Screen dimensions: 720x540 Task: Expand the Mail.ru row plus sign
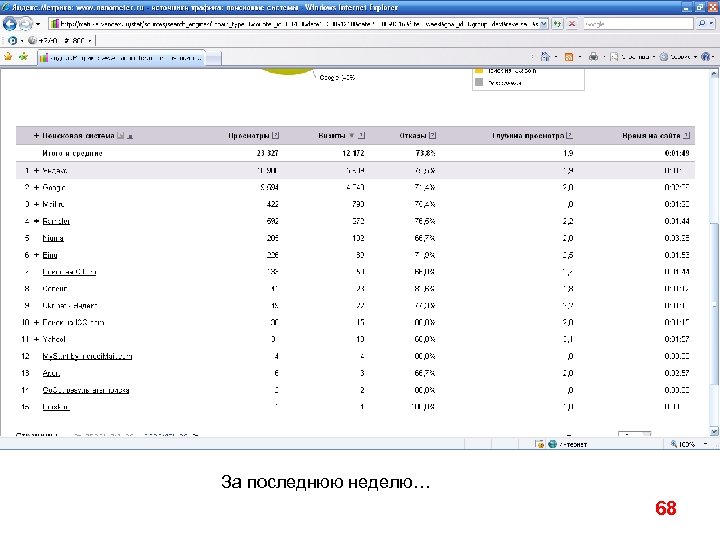coord(36,204)
